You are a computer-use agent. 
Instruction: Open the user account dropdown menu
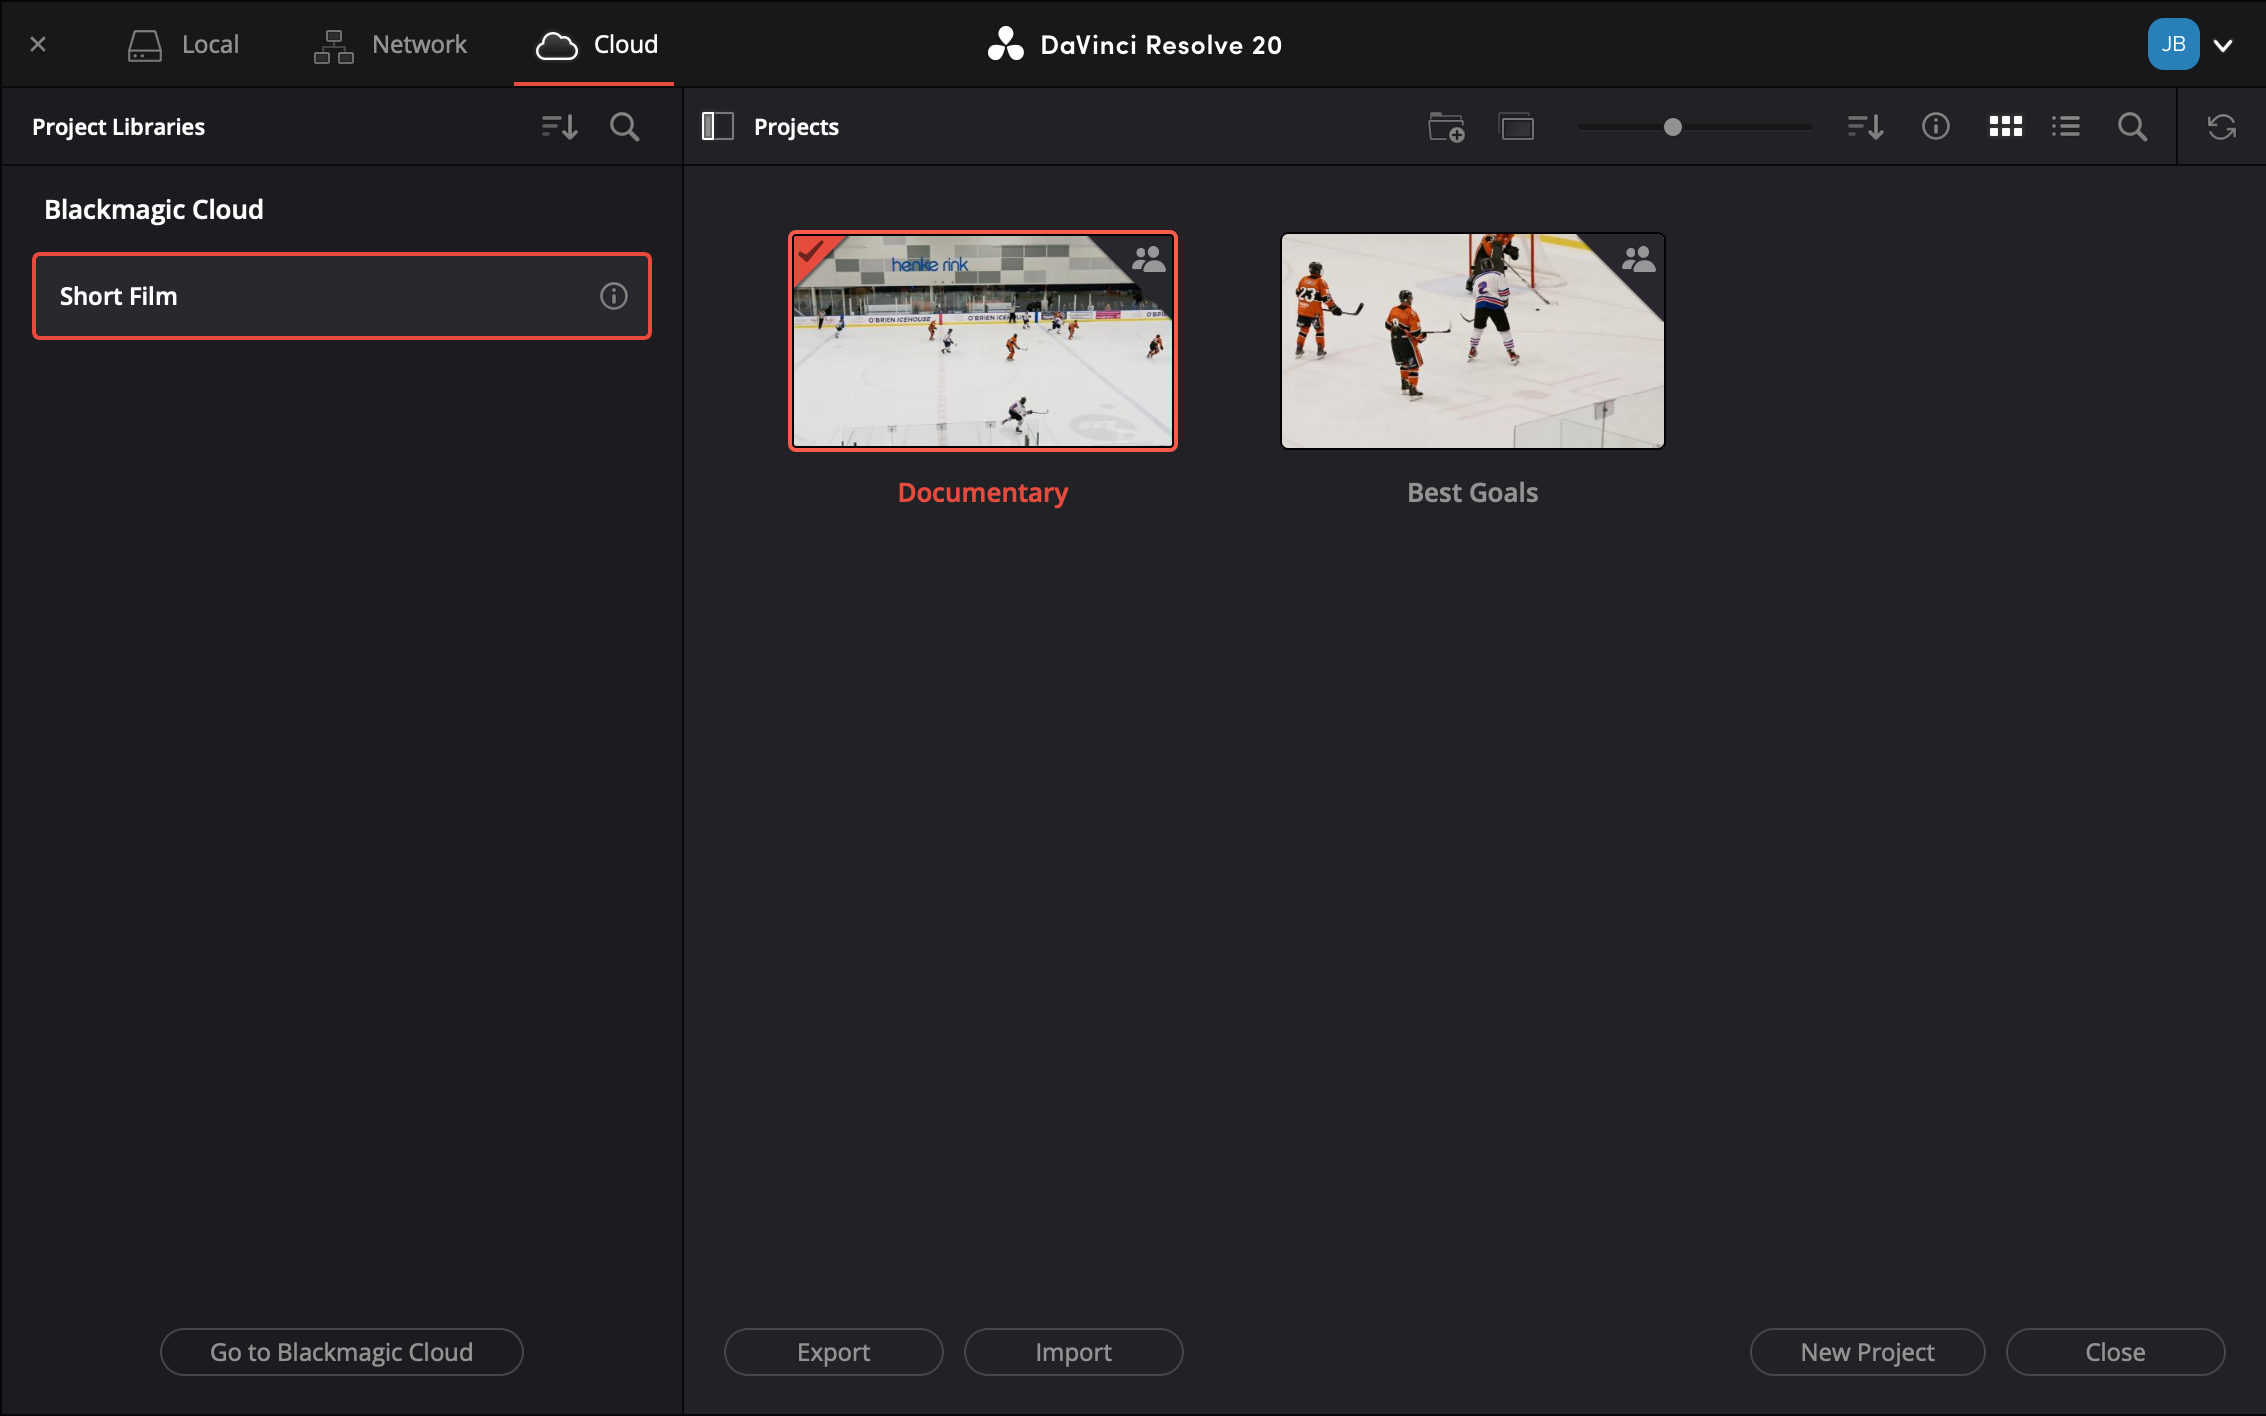tap(2224, 45)
